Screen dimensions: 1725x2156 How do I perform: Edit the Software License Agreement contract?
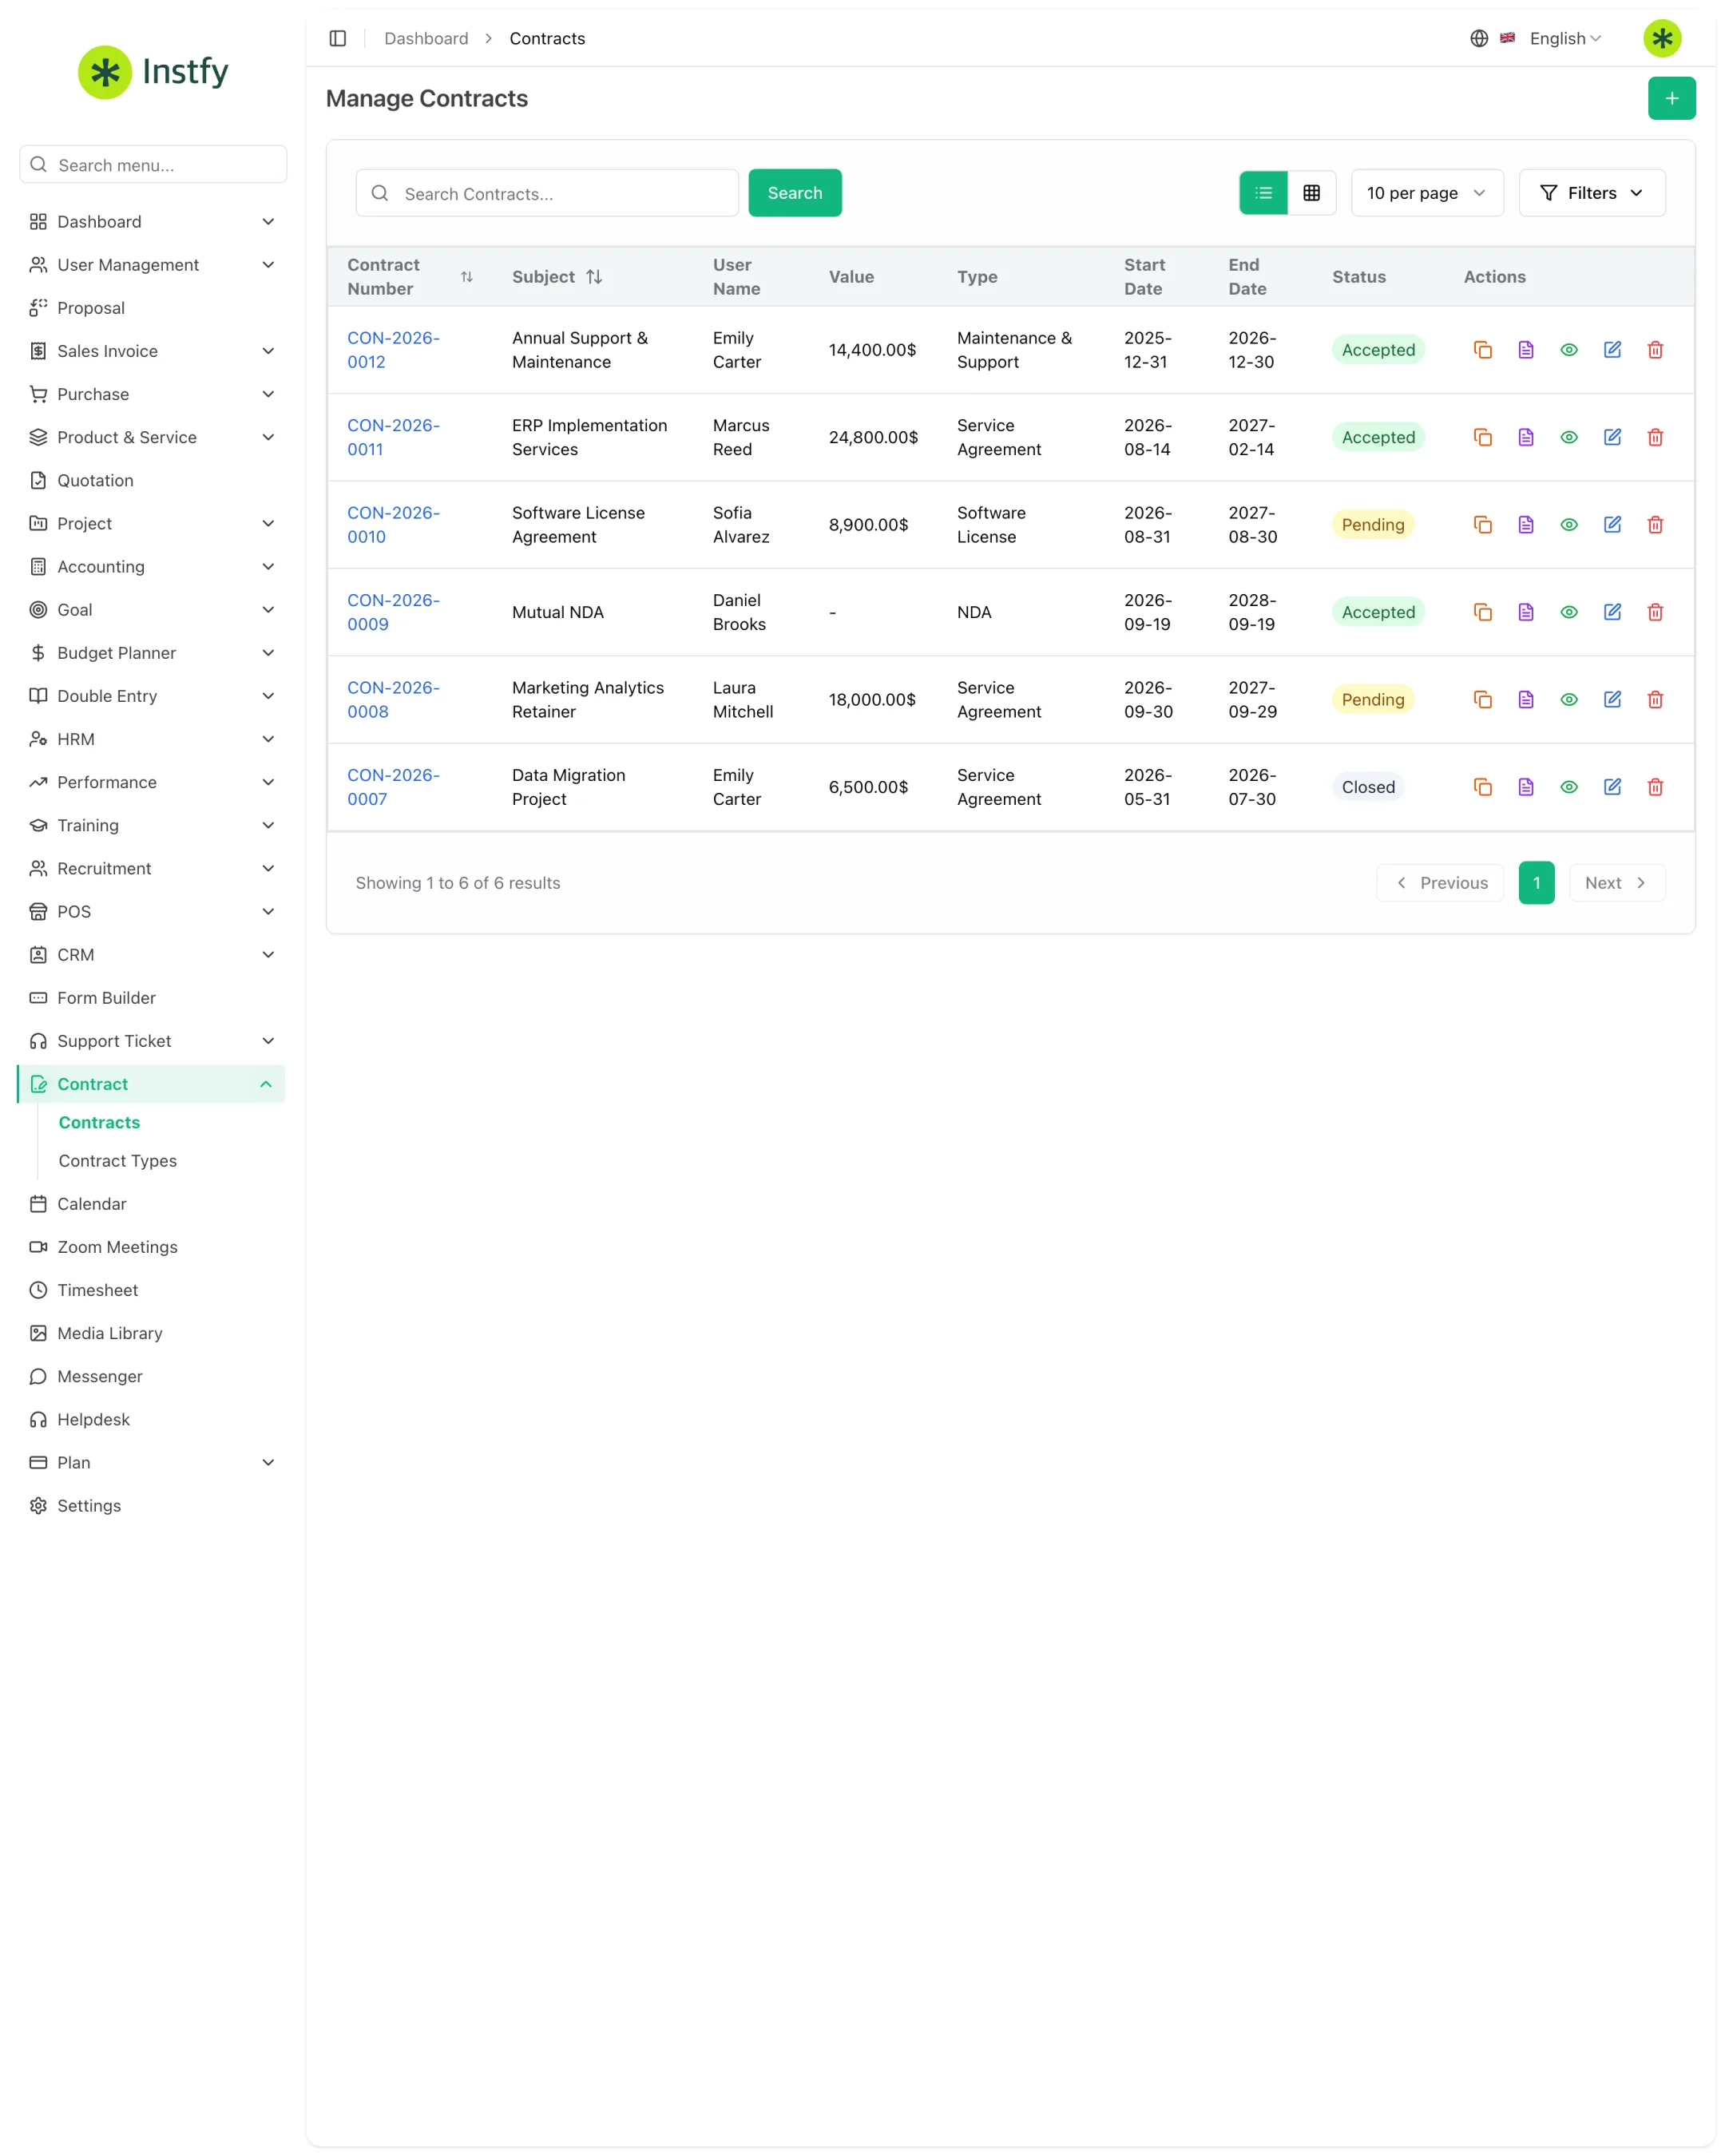(x=1612, y=524)
